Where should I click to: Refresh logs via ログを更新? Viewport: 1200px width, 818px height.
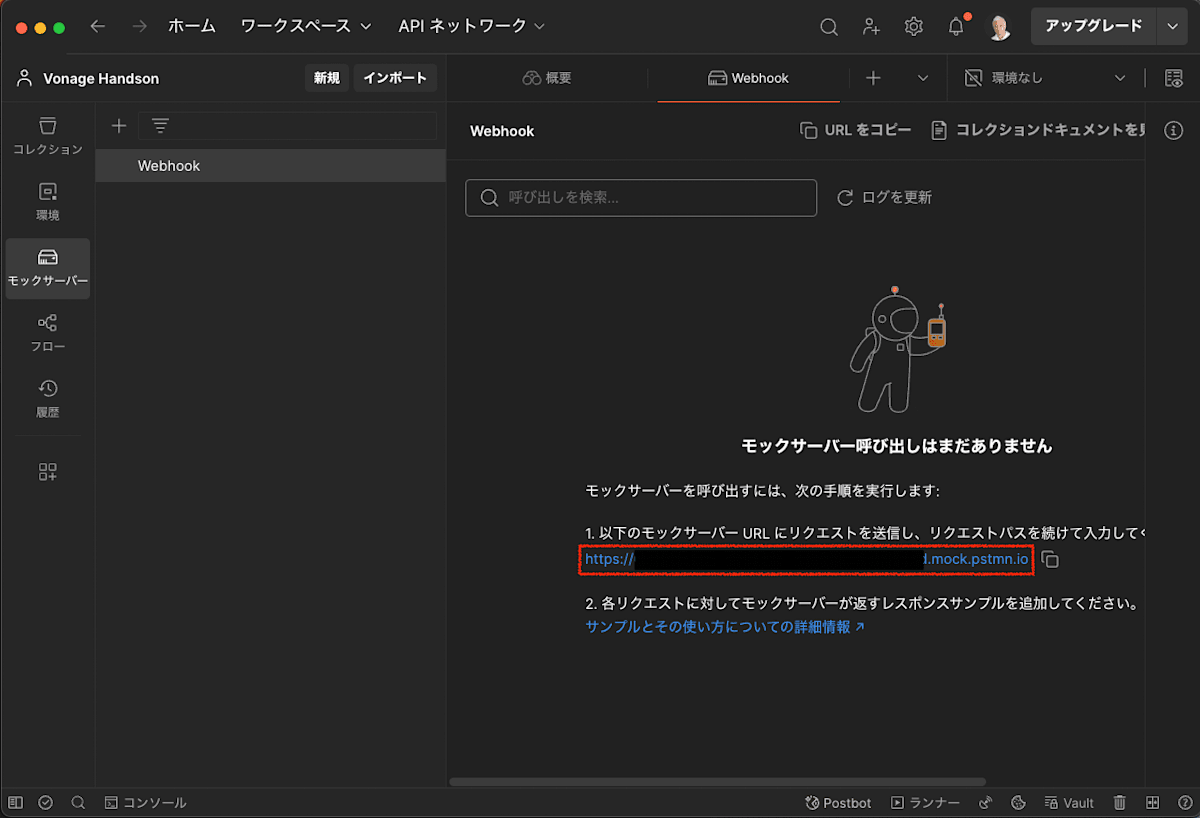884,197
